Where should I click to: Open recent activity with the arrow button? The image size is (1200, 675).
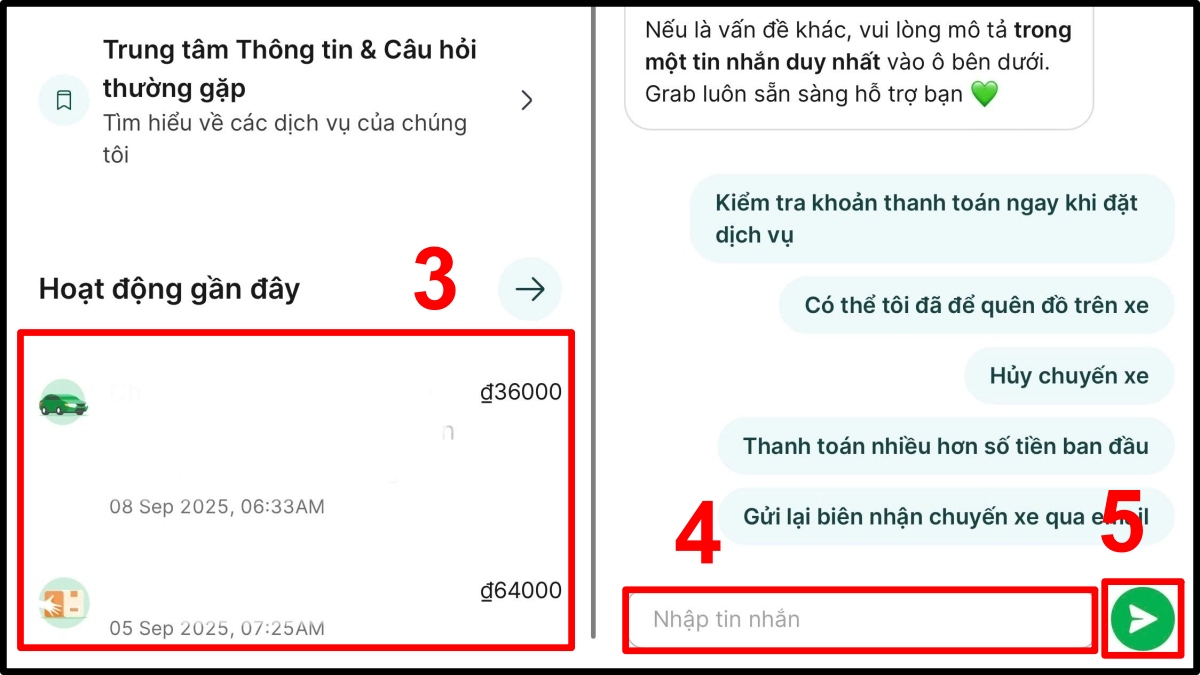(x=530, y=289)
